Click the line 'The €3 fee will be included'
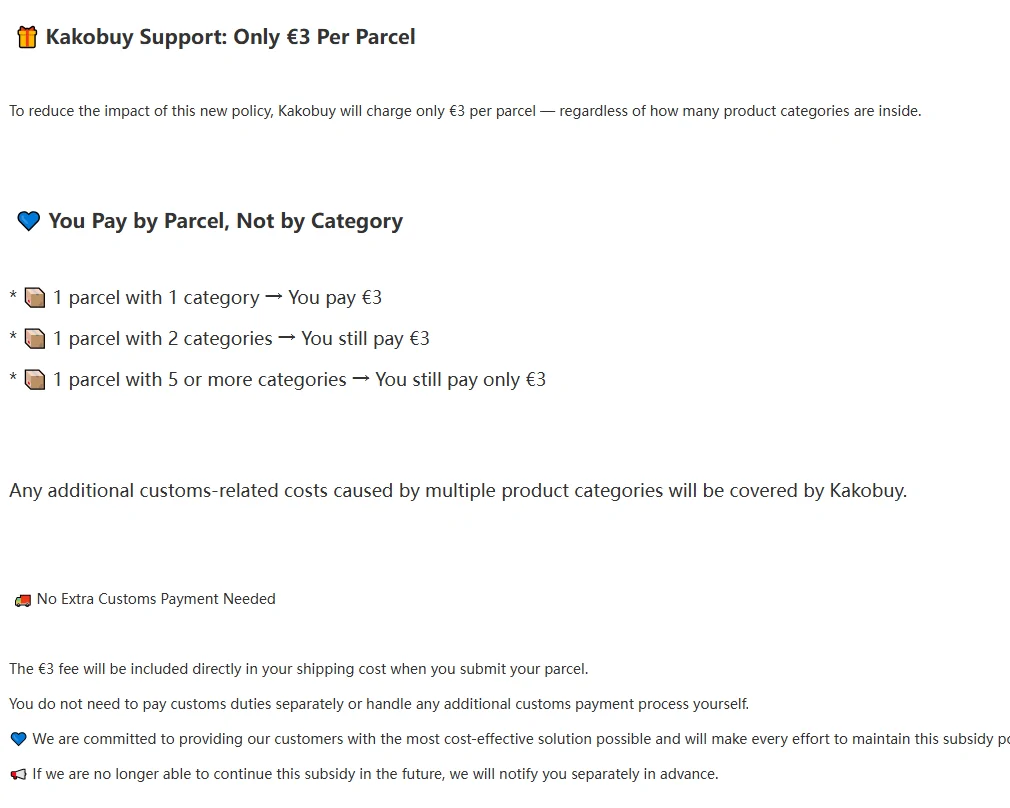Viewport: 1010px width, 808px height. pyautogui.click(x=298, y=669)
